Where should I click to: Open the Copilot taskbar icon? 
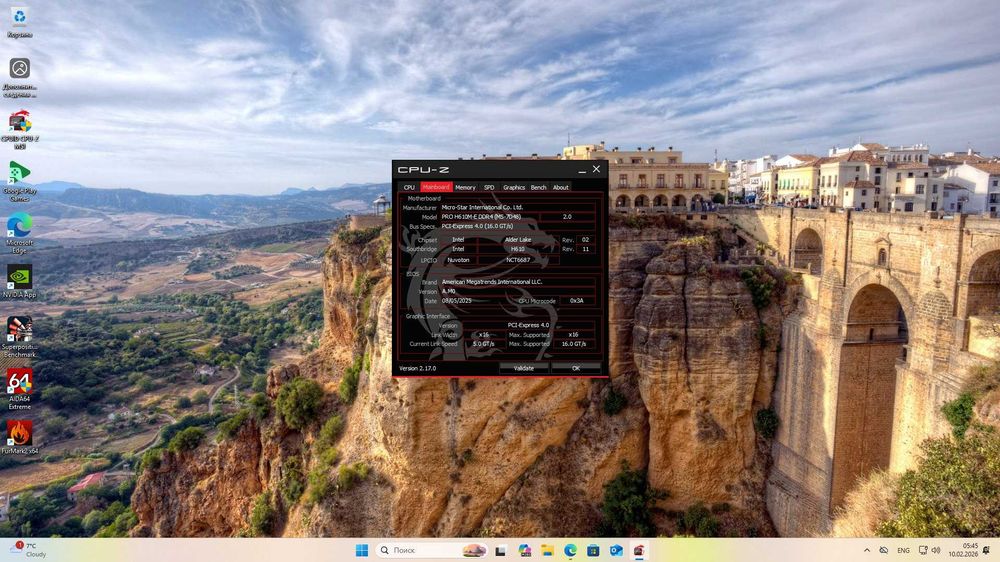click(524, 550)
